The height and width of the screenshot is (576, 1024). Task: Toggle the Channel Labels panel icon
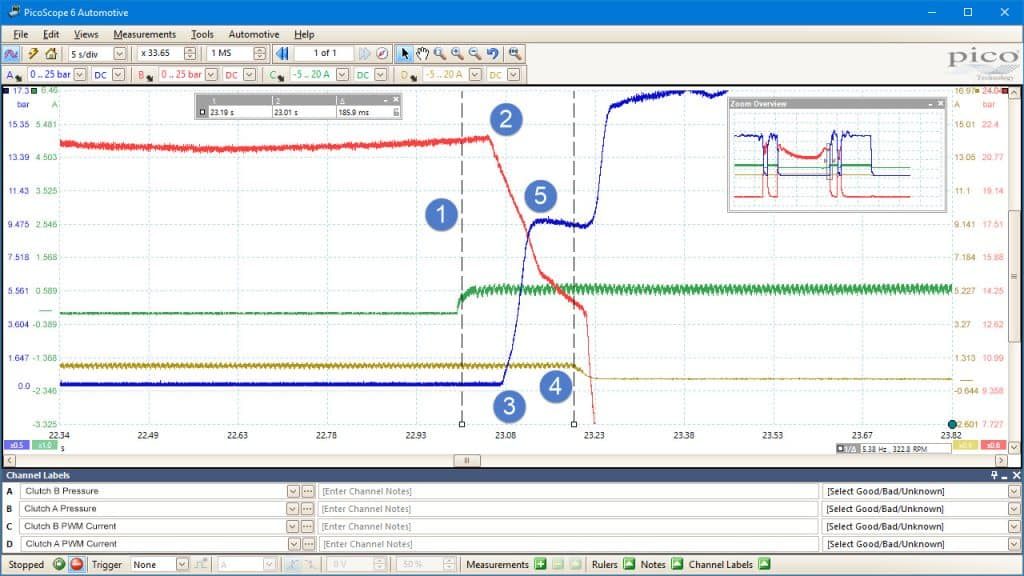(x=765, y=564)
